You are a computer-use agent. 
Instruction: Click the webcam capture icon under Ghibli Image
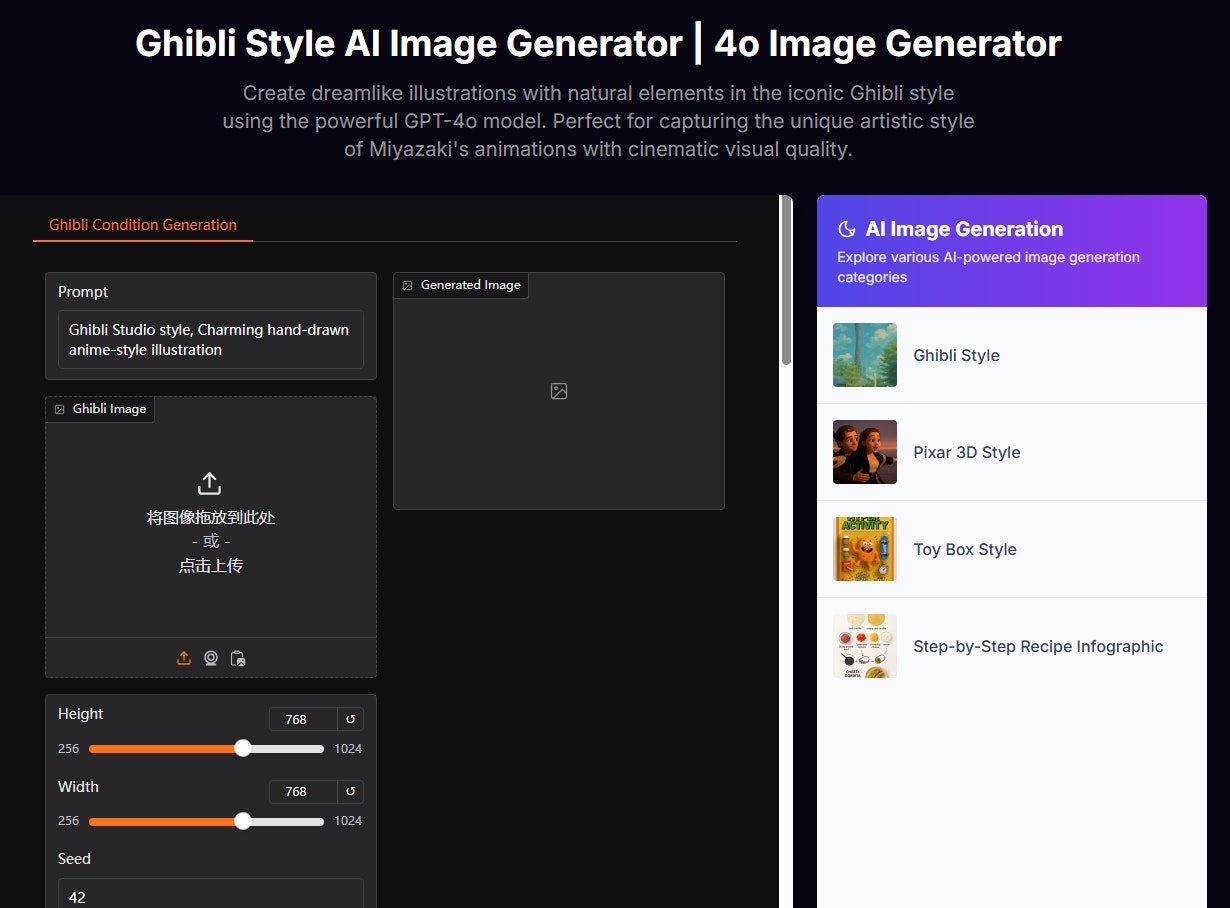coord(211,658)
